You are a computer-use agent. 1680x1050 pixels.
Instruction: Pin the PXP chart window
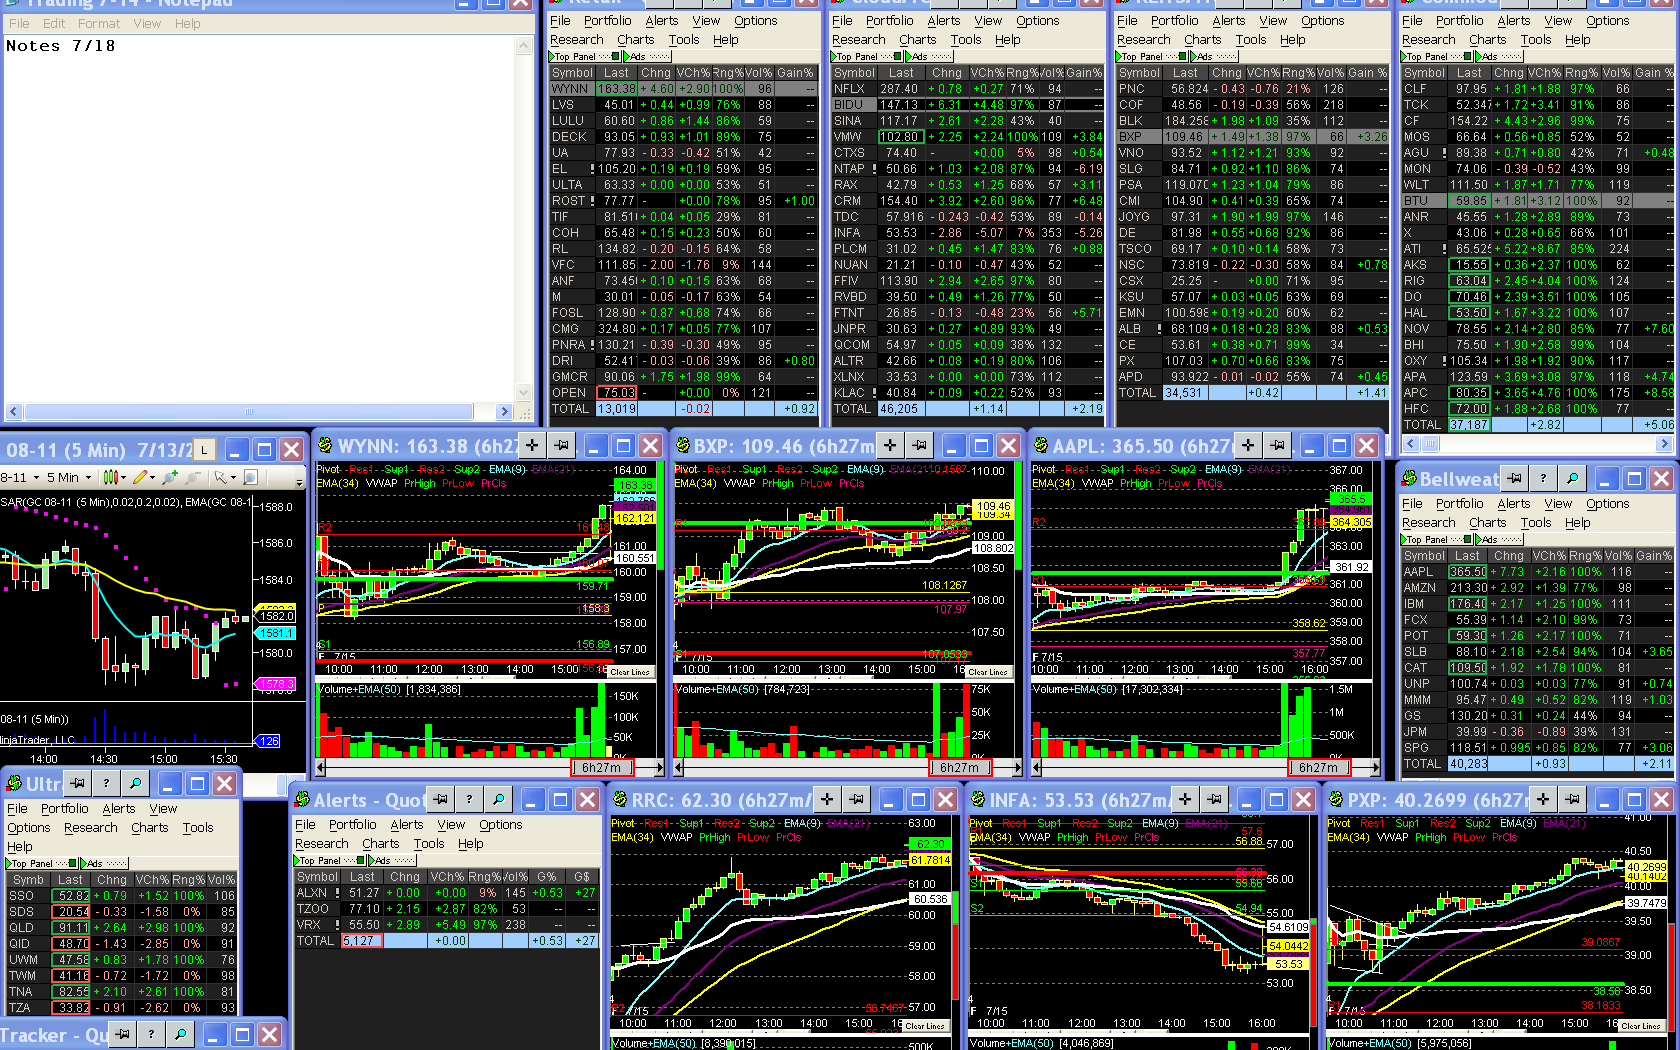(1573, 799)
